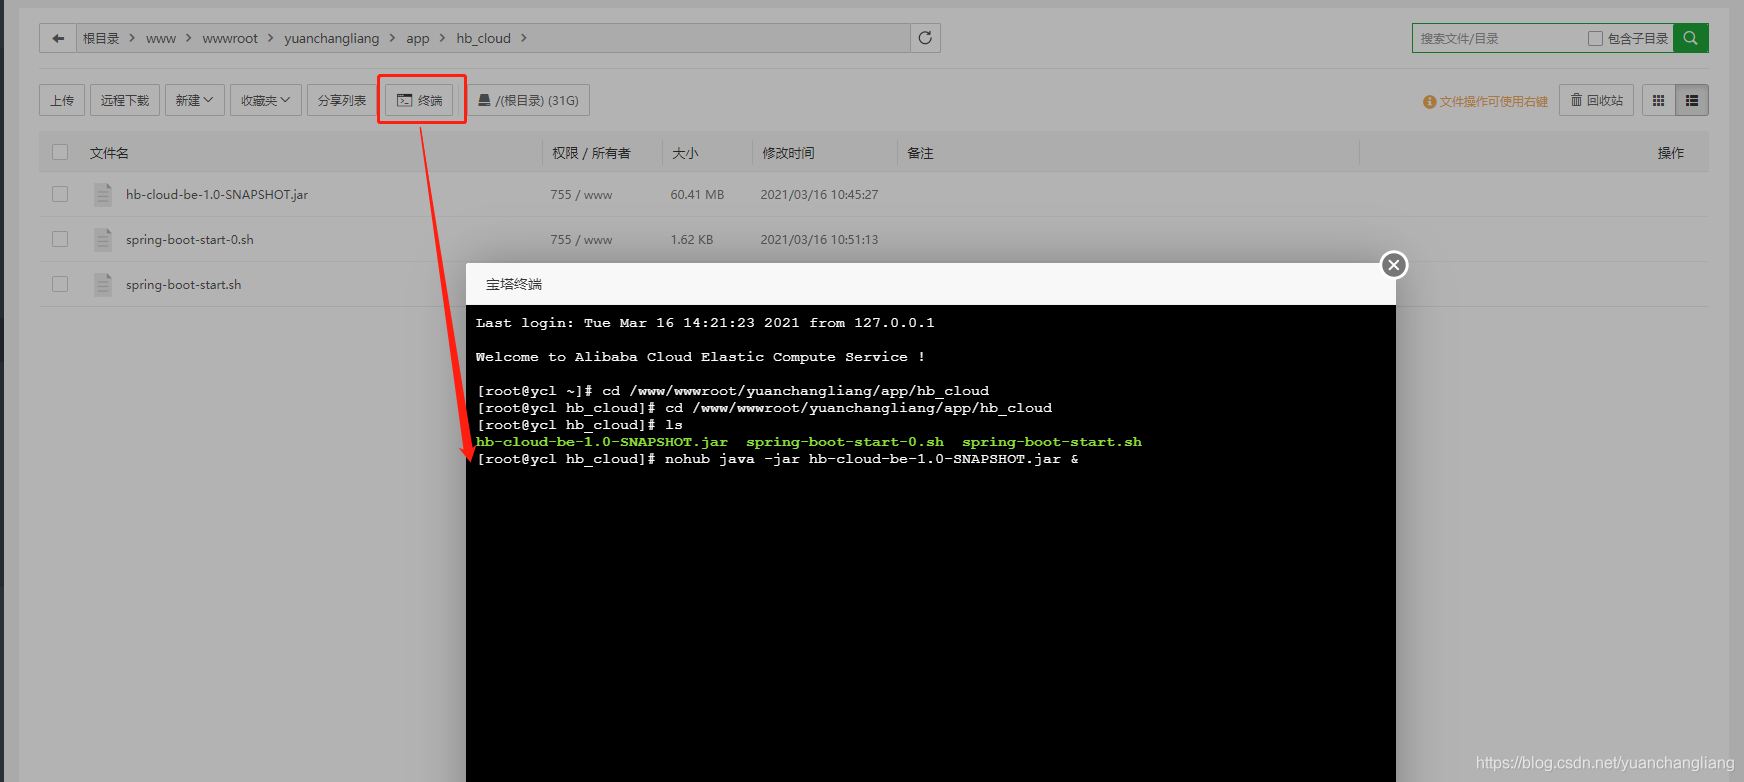Check the hb-cloud-be-1.0-SNAPSHOT.jar row checkbox
Viewport: 1744px width, 782px height.
click(60, 194)
